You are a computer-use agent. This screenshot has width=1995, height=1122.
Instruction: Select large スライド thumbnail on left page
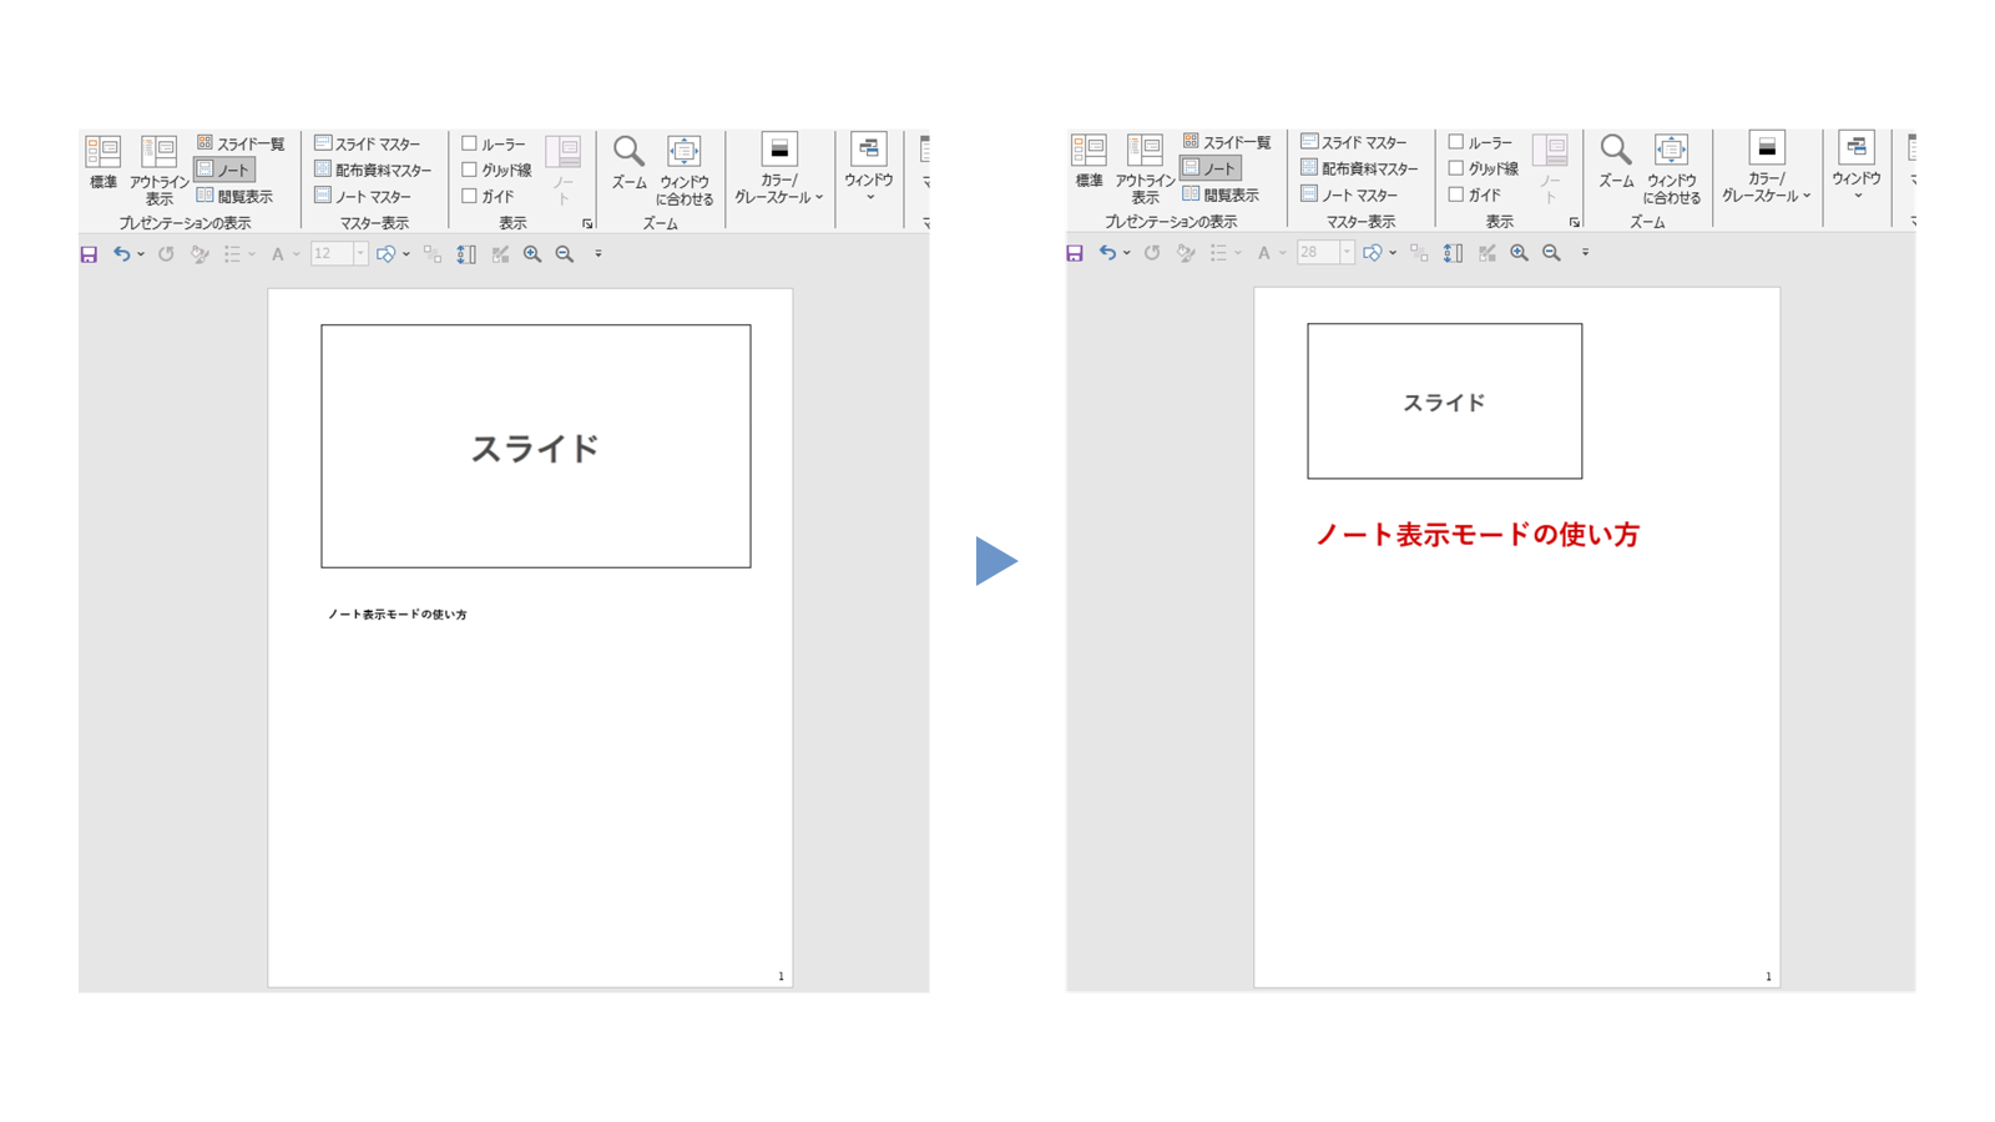[x=536, y=446]
